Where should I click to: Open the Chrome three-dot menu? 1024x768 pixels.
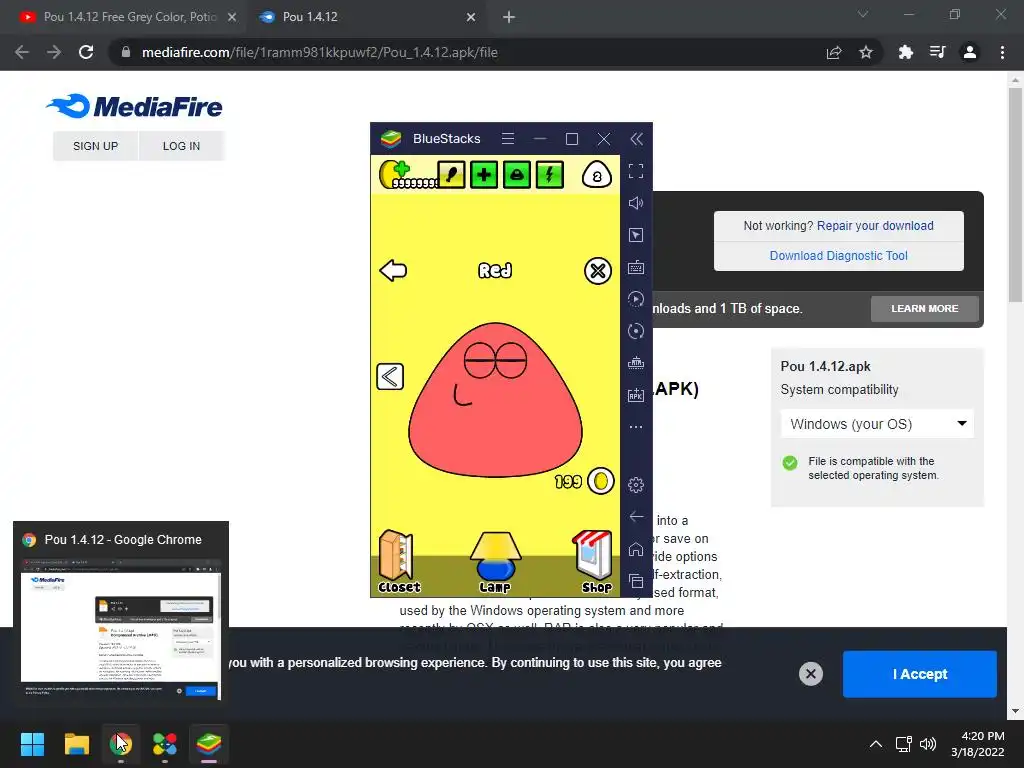[1002, 52]
